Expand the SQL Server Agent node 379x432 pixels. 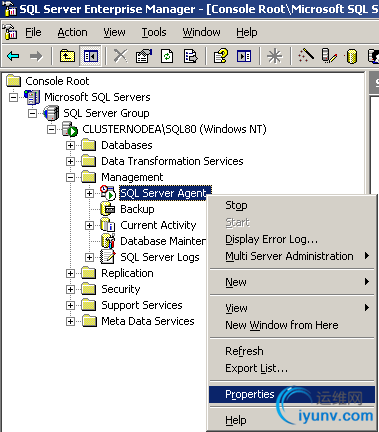click(89, 193)
